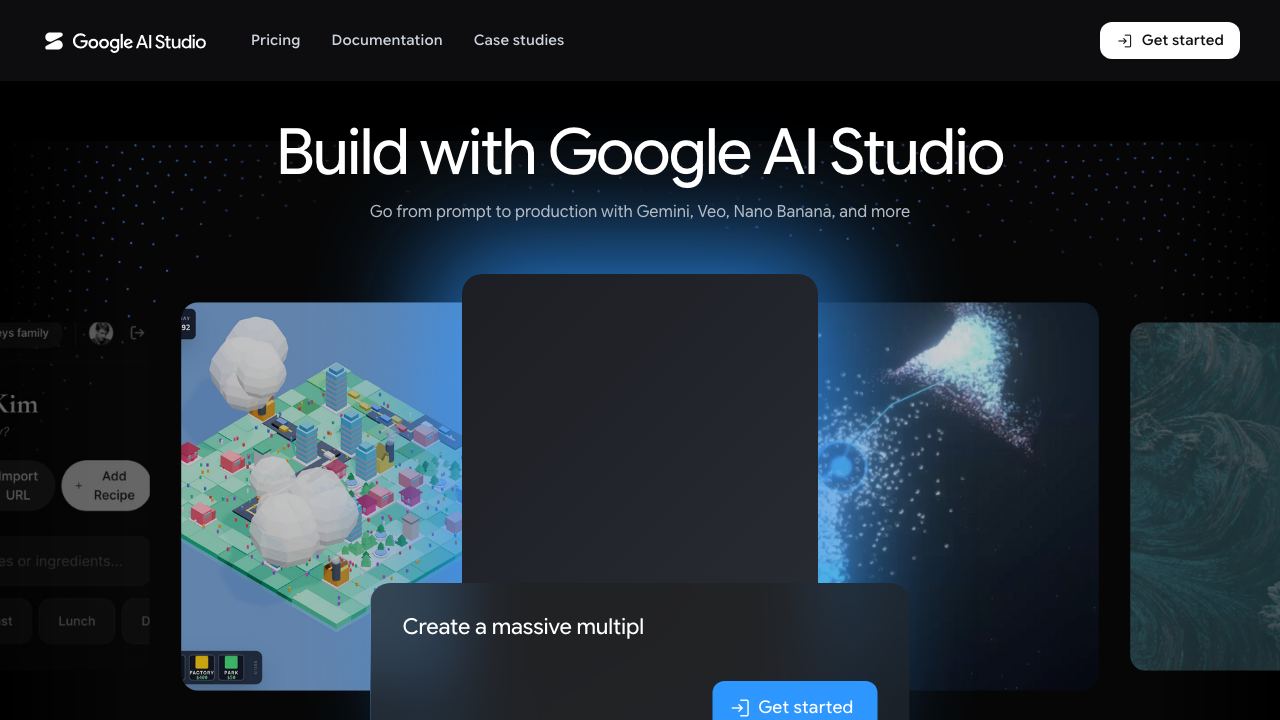
Task: Select the Park build option in city game
Action: [x=231, y=667]
